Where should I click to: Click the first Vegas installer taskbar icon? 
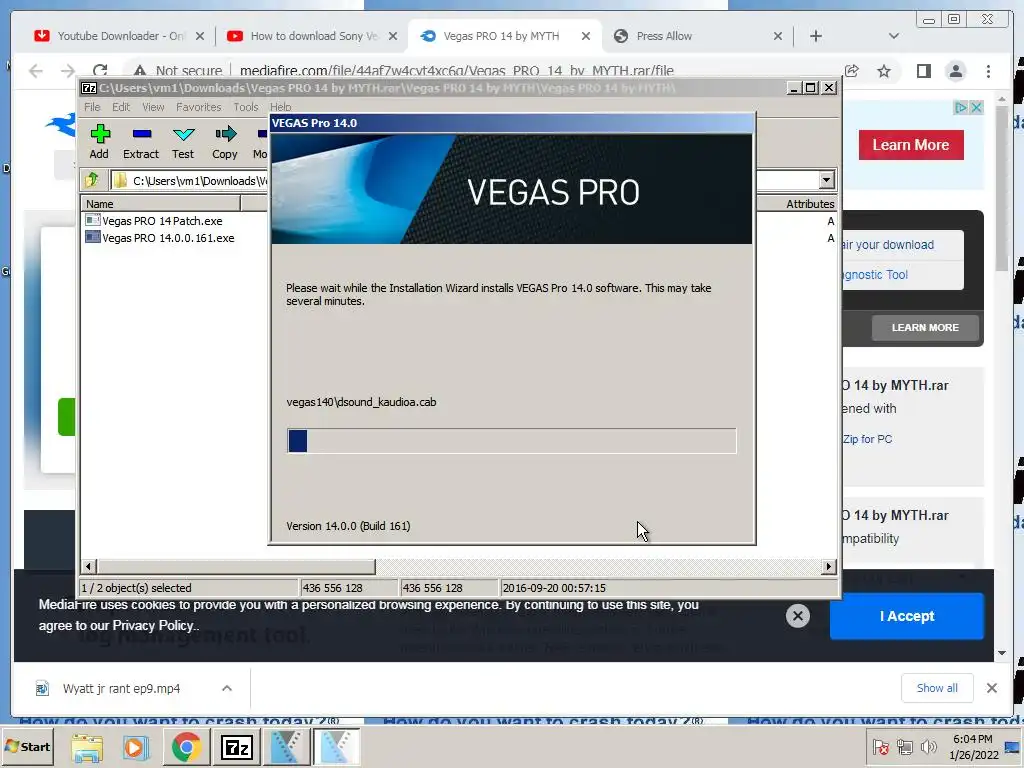pos(286,747)
